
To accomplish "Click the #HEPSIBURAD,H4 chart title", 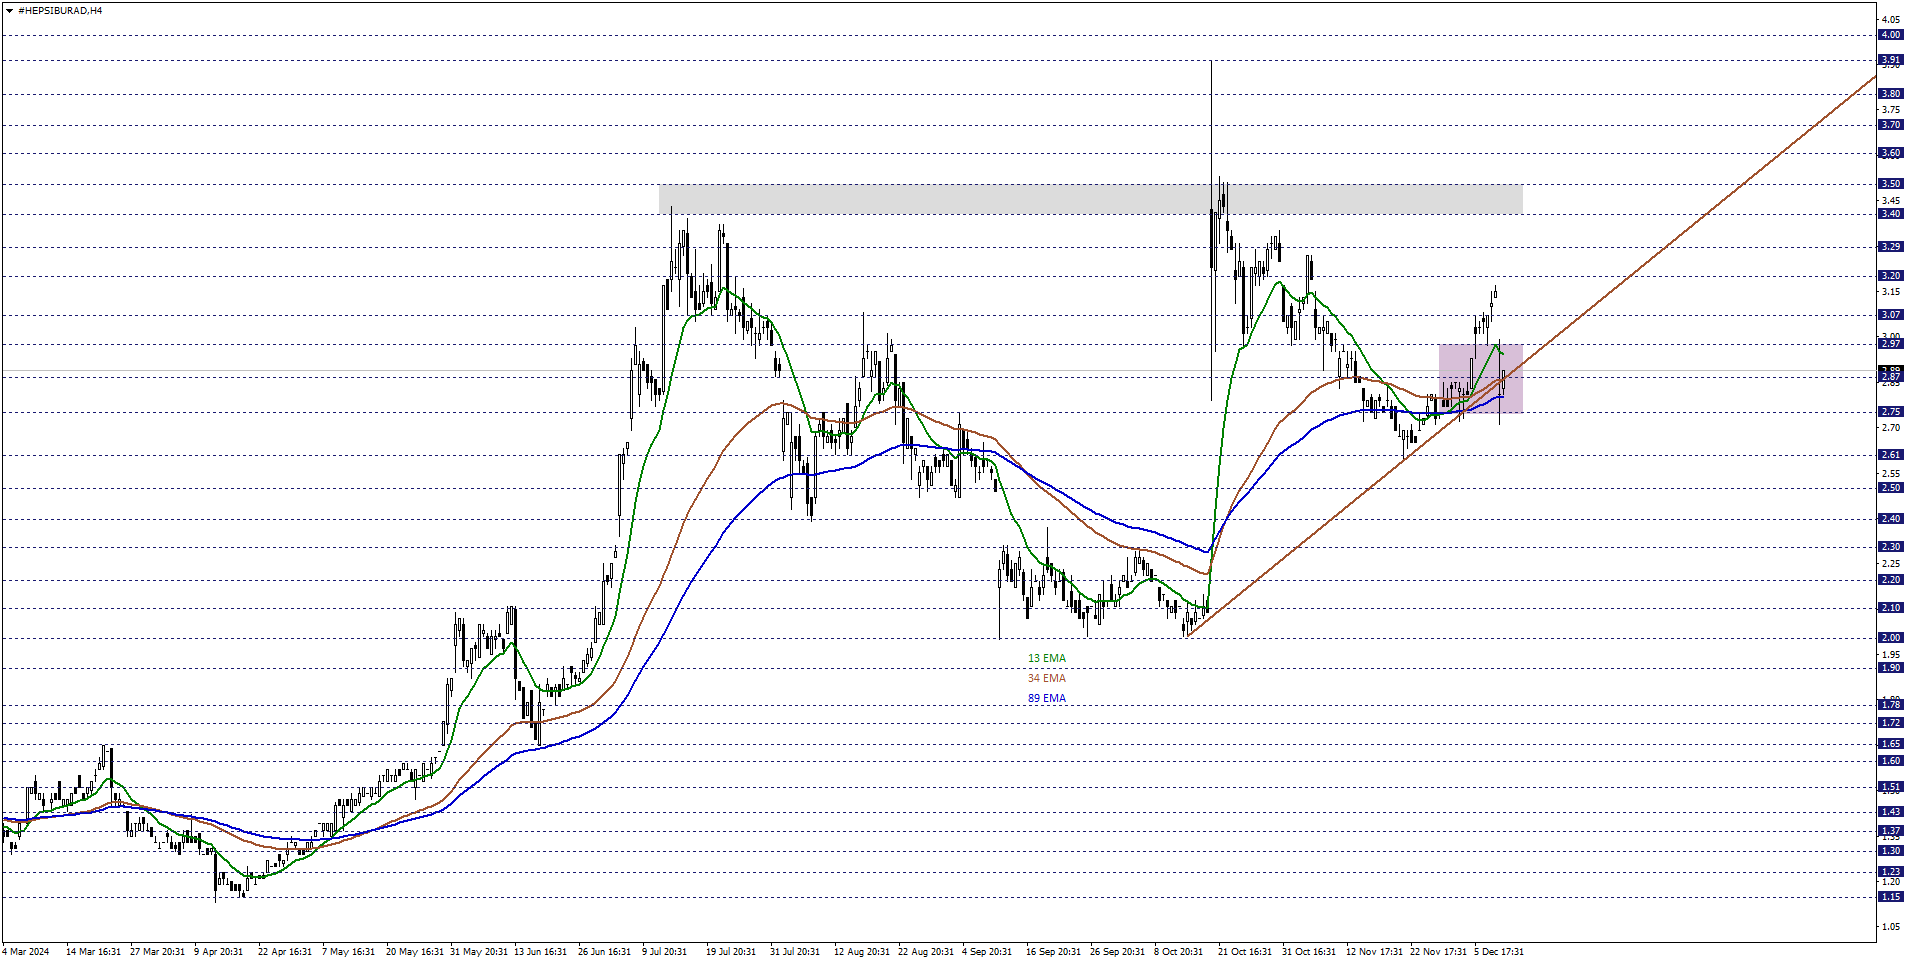I will 60,10.
